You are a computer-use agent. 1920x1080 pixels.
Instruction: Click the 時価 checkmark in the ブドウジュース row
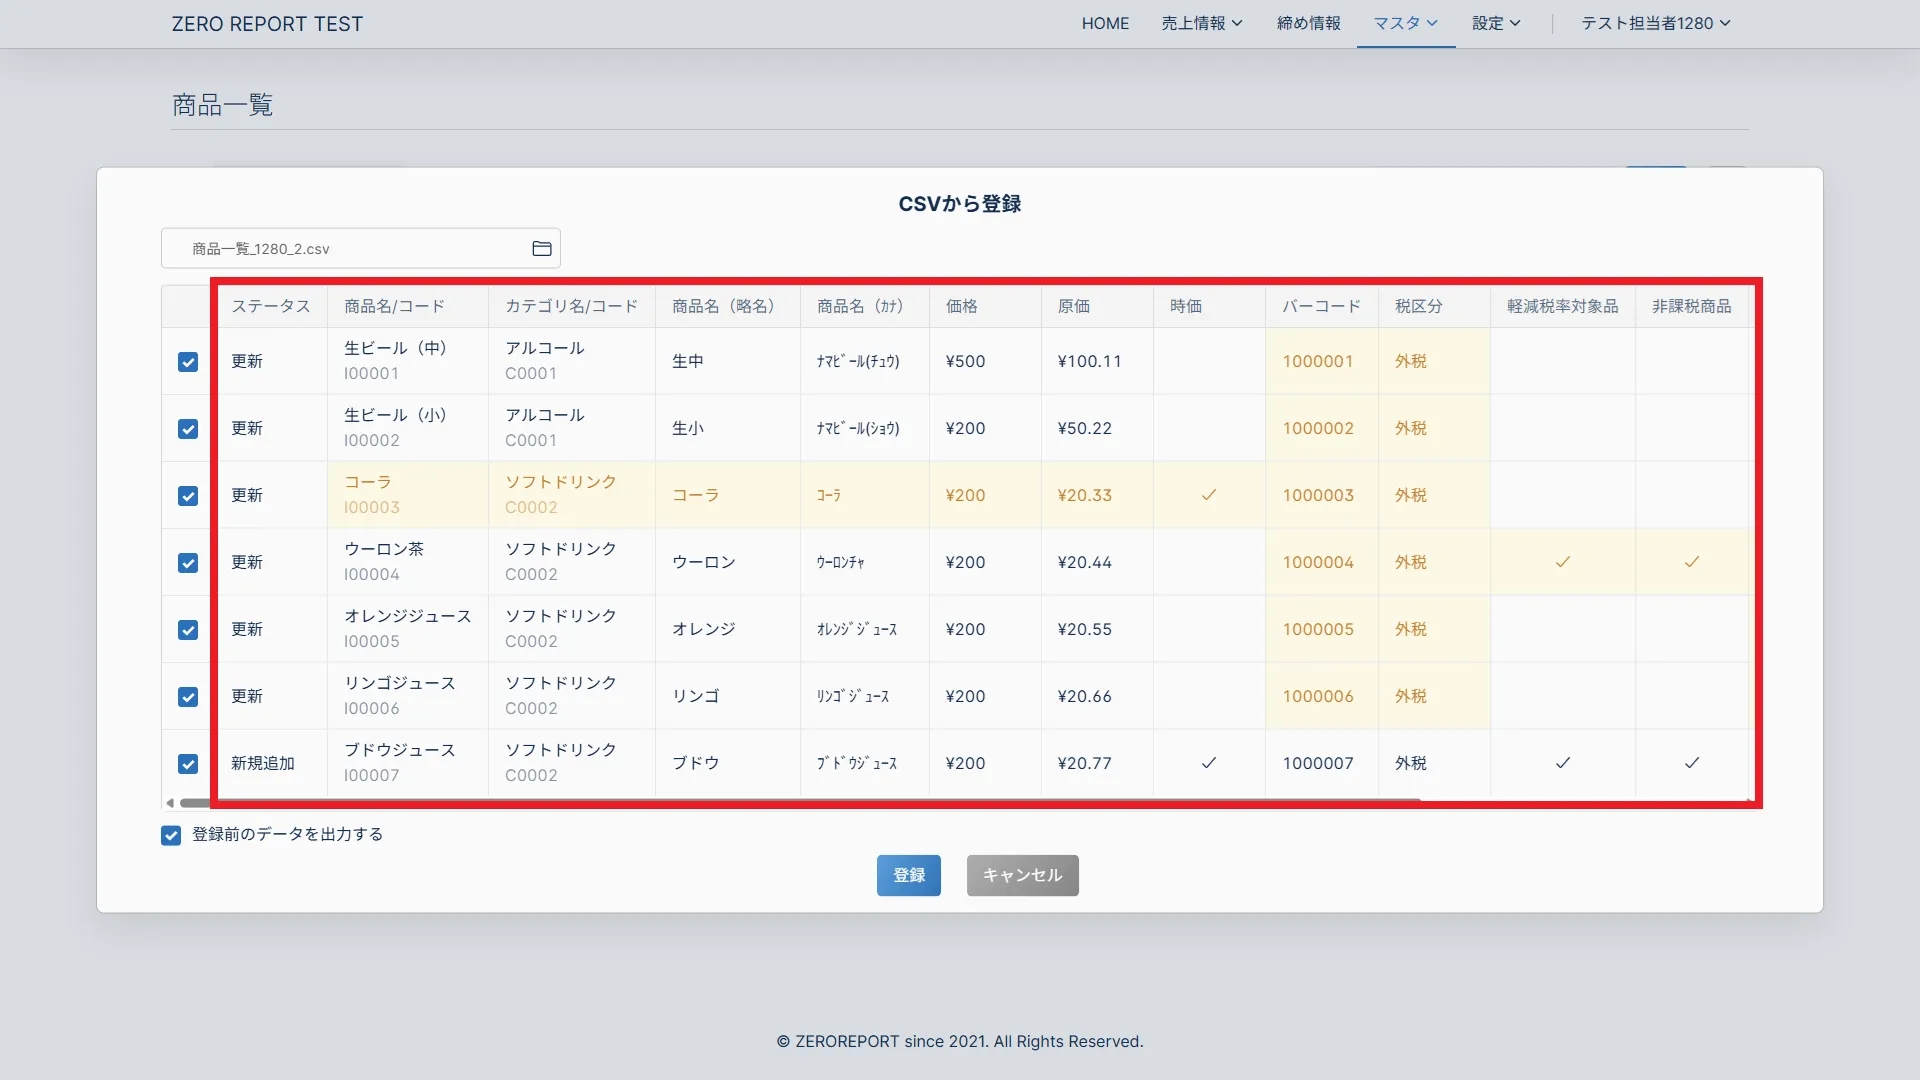[x=1208, y=763]
